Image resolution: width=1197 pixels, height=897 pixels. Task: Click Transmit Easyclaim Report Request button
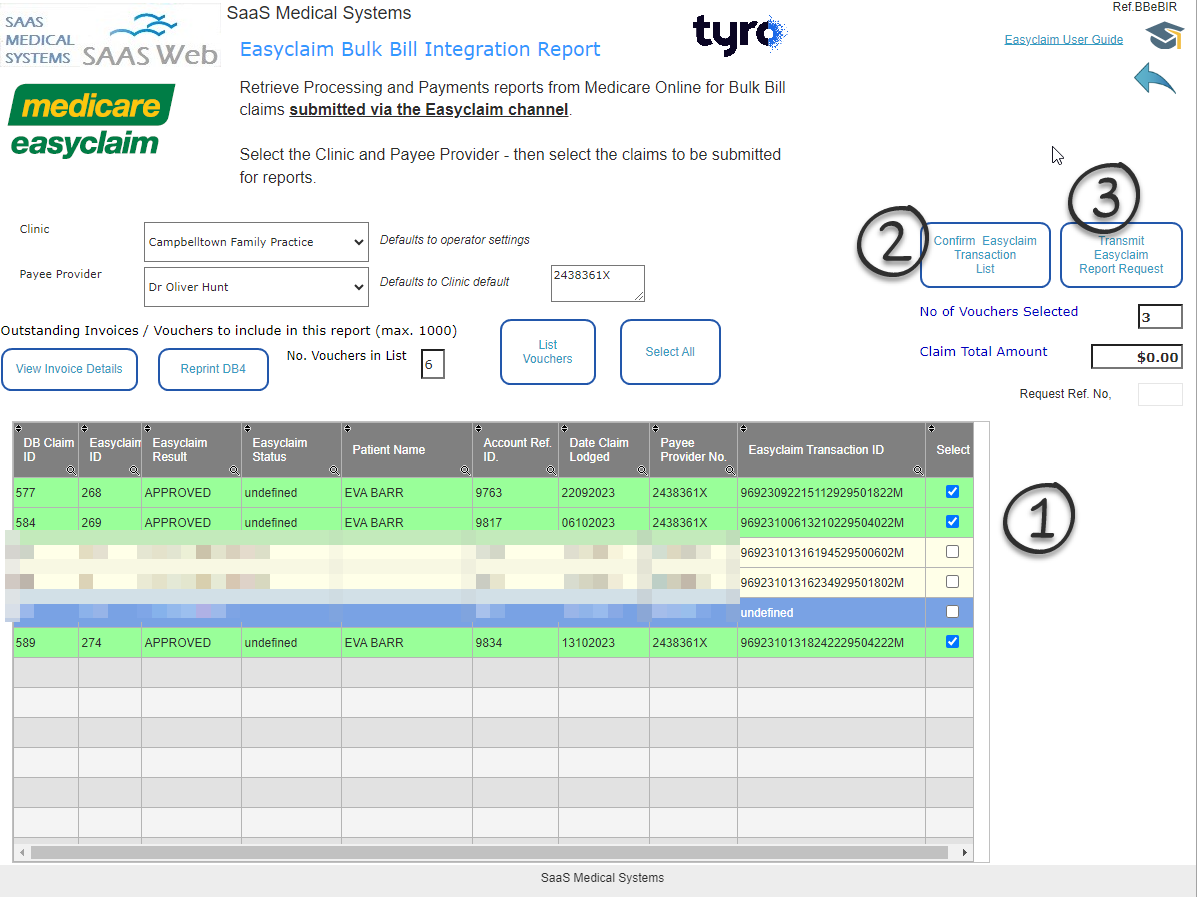click(x=1121, y=255)
